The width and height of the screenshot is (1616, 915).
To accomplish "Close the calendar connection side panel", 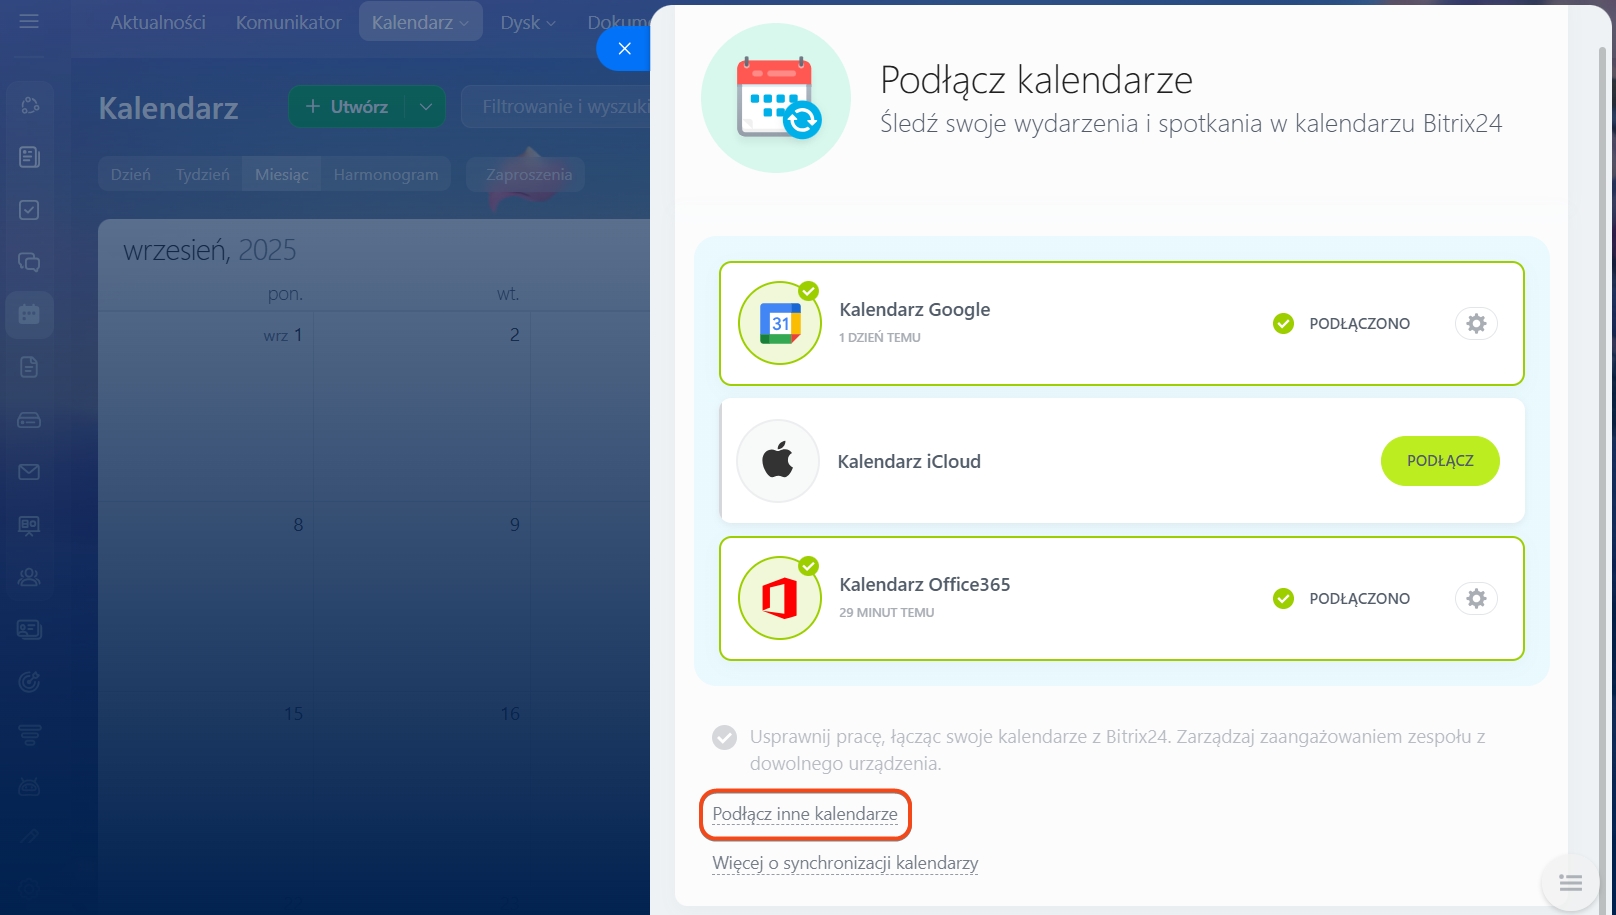I will (624, 48).
